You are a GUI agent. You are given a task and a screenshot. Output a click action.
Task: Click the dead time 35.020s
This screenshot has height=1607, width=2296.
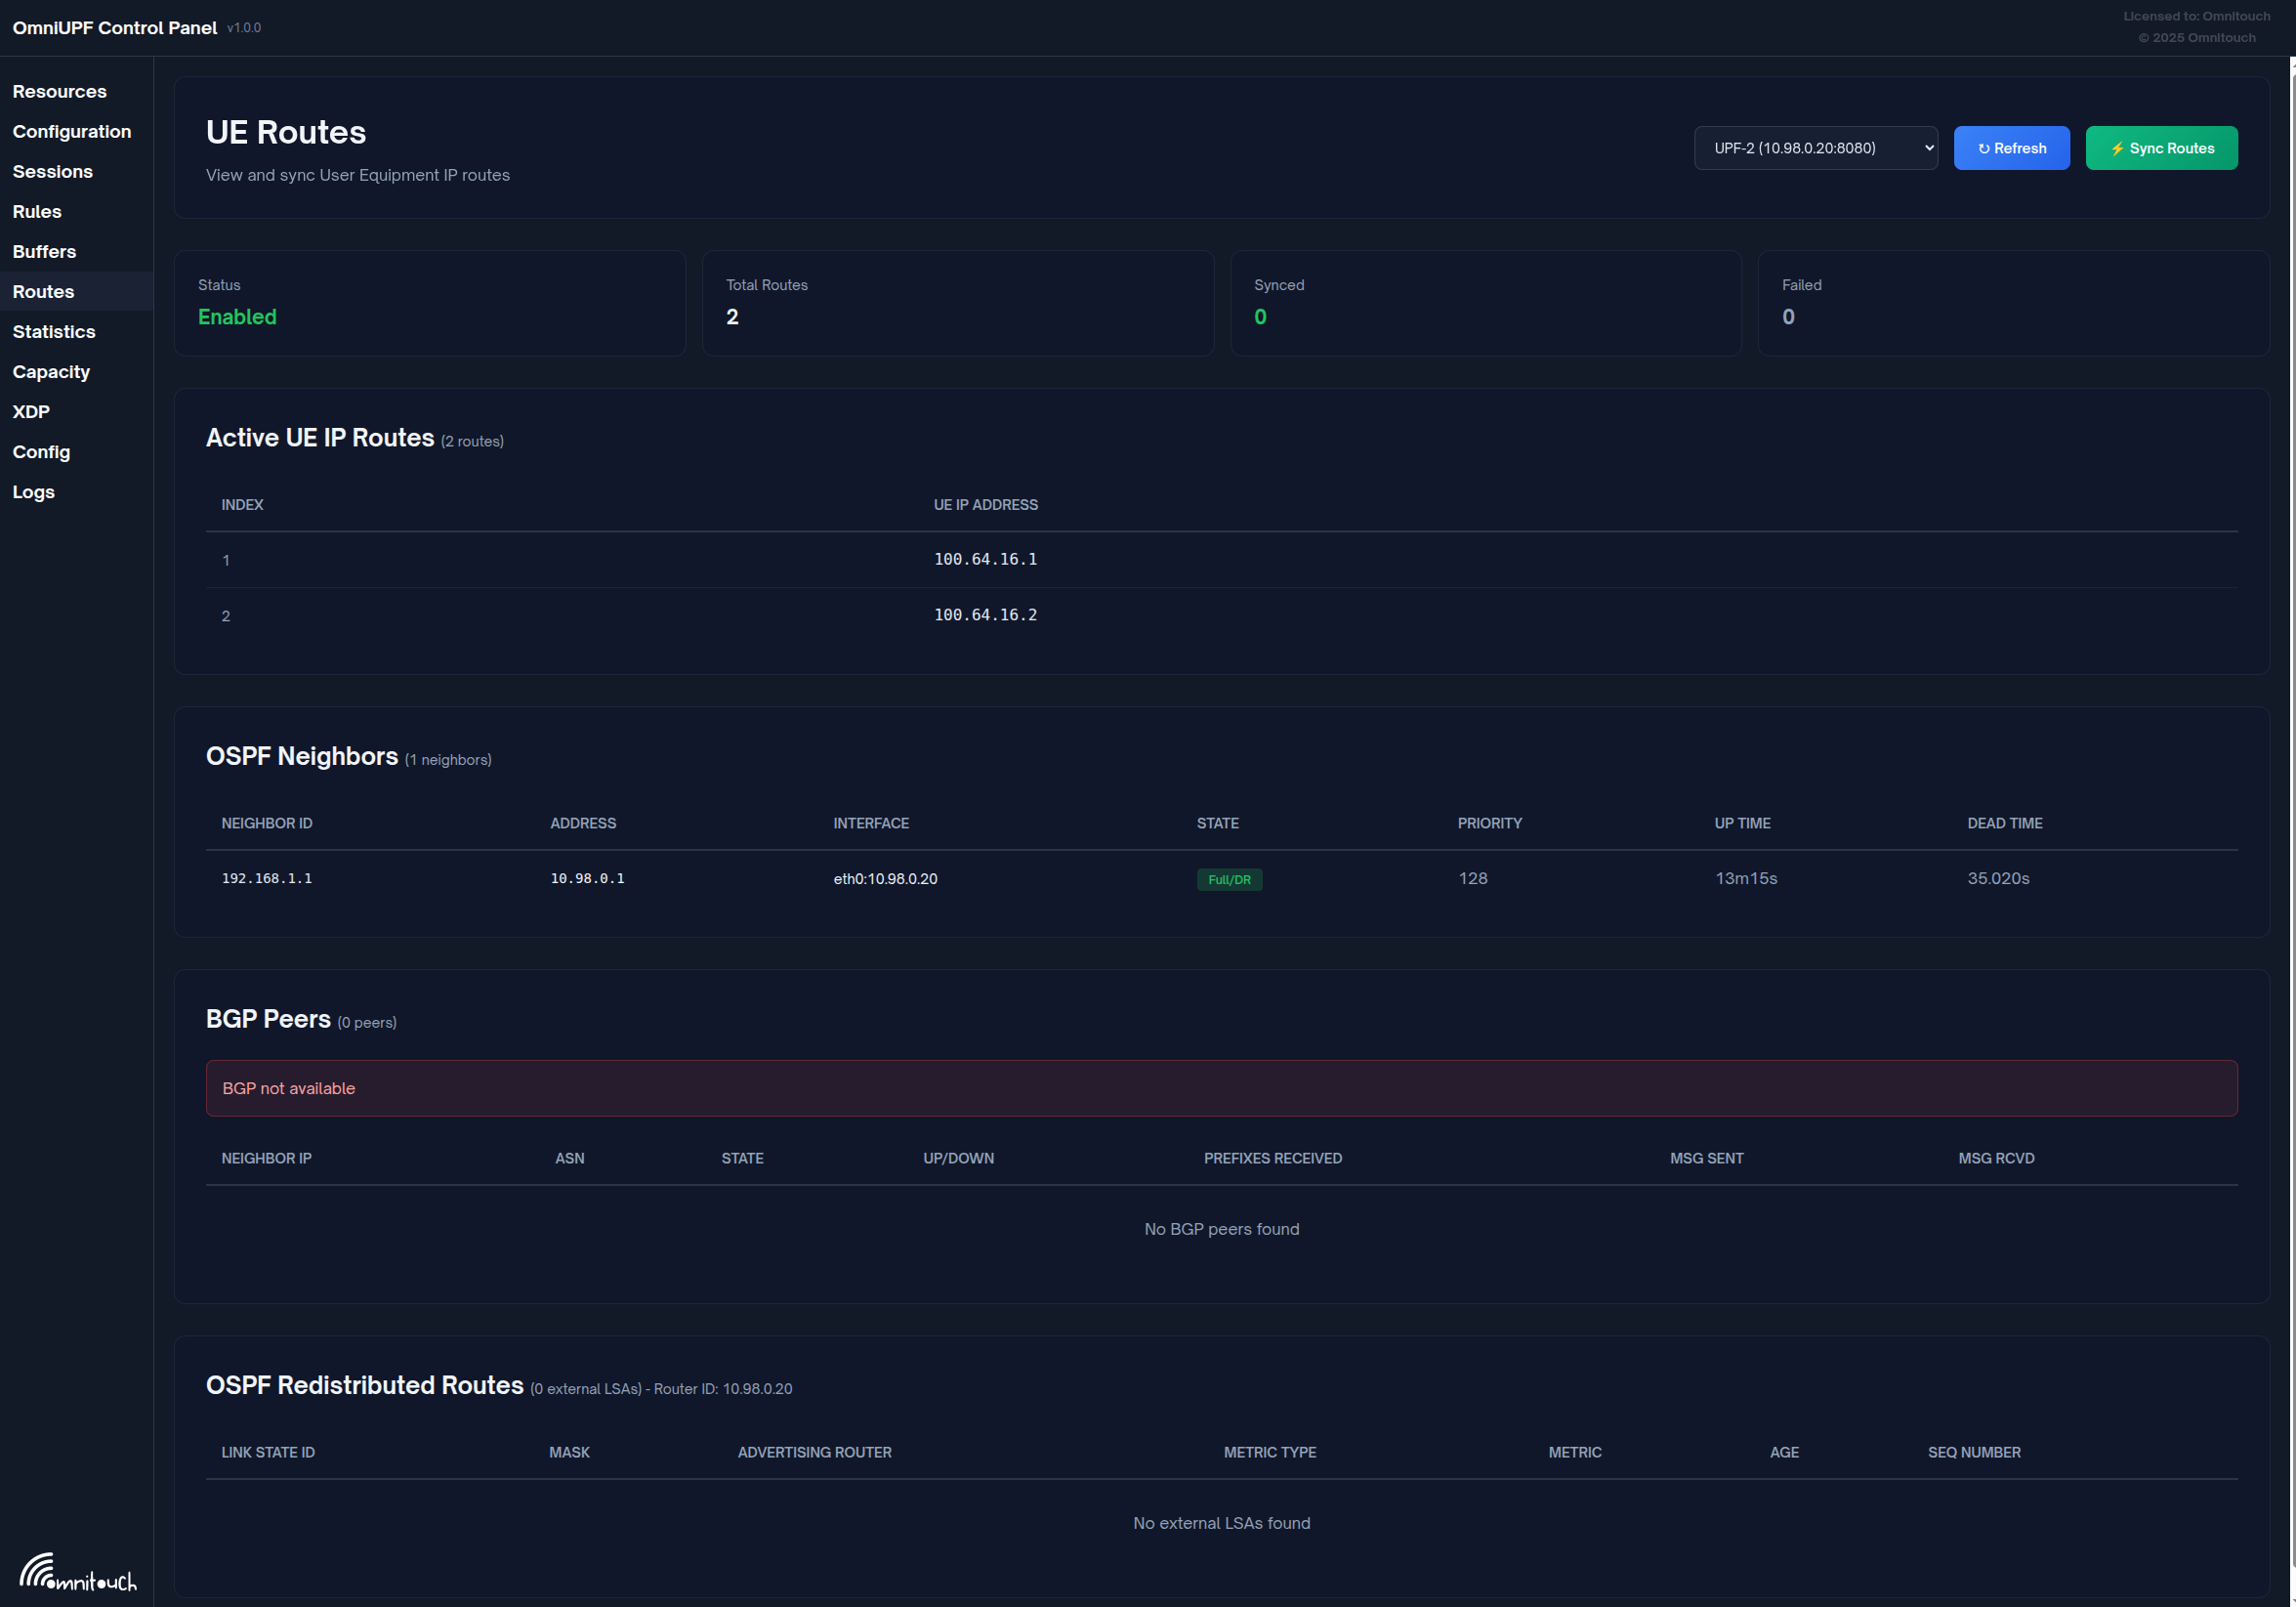point(1998,878)
